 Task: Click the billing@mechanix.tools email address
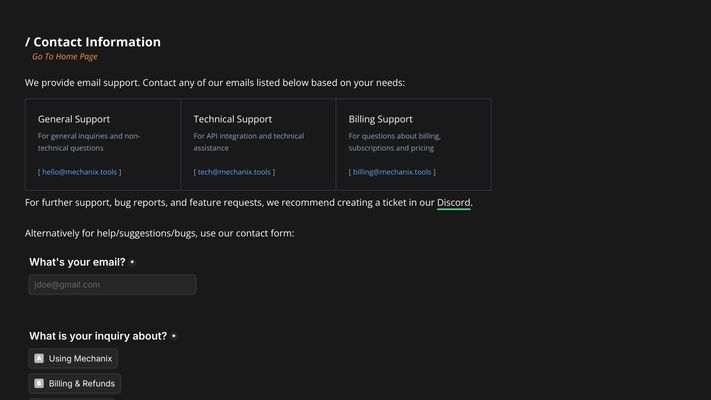click(x=392, y=172)
